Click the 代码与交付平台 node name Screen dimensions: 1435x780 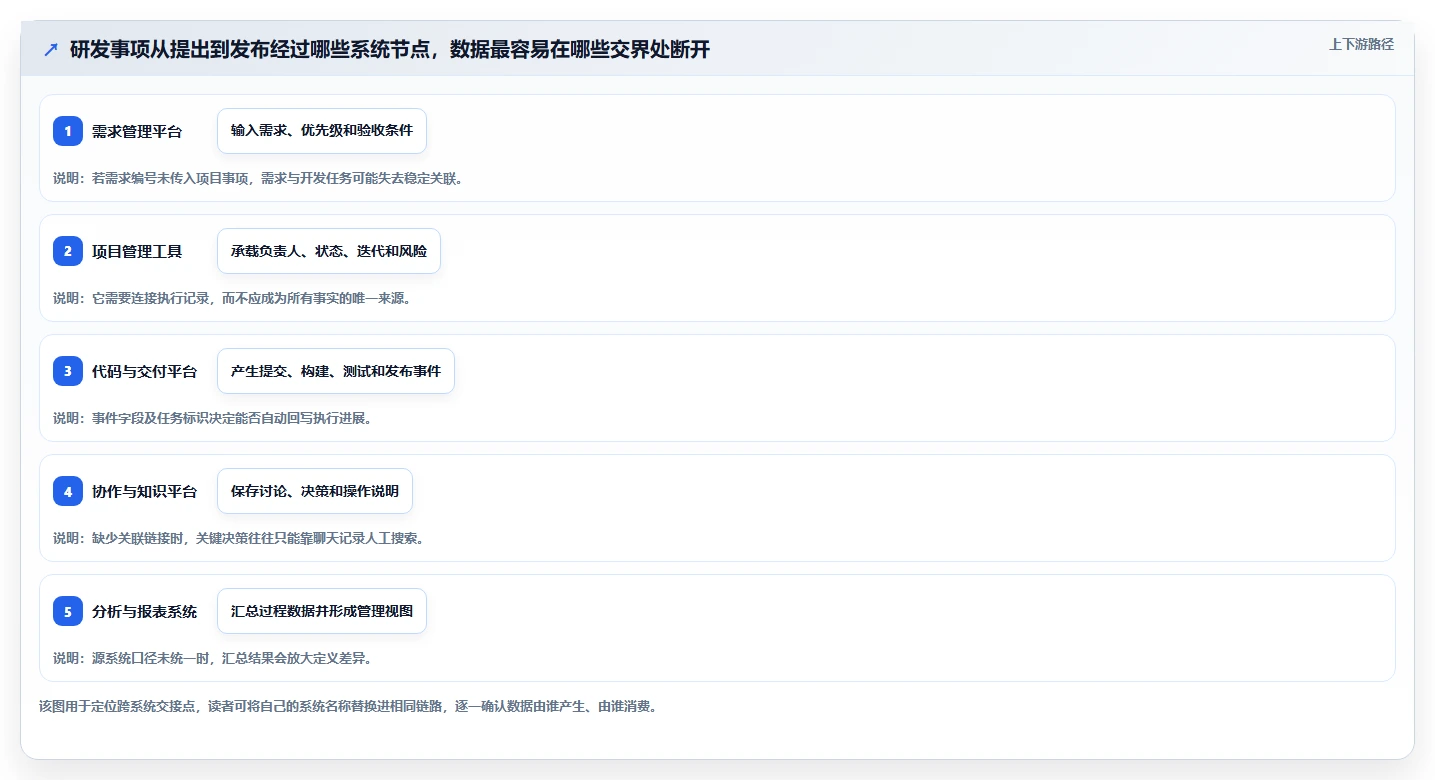tap(145, 371)
